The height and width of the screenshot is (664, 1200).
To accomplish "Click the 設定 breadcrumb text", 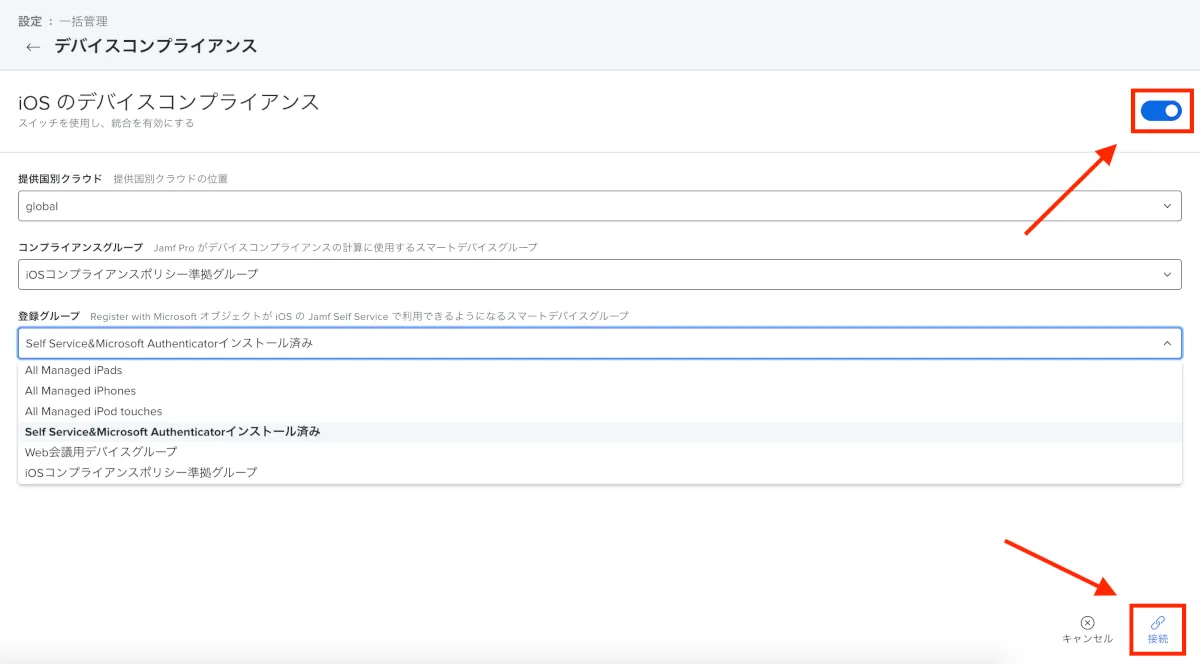I will [x=30, y=21].
